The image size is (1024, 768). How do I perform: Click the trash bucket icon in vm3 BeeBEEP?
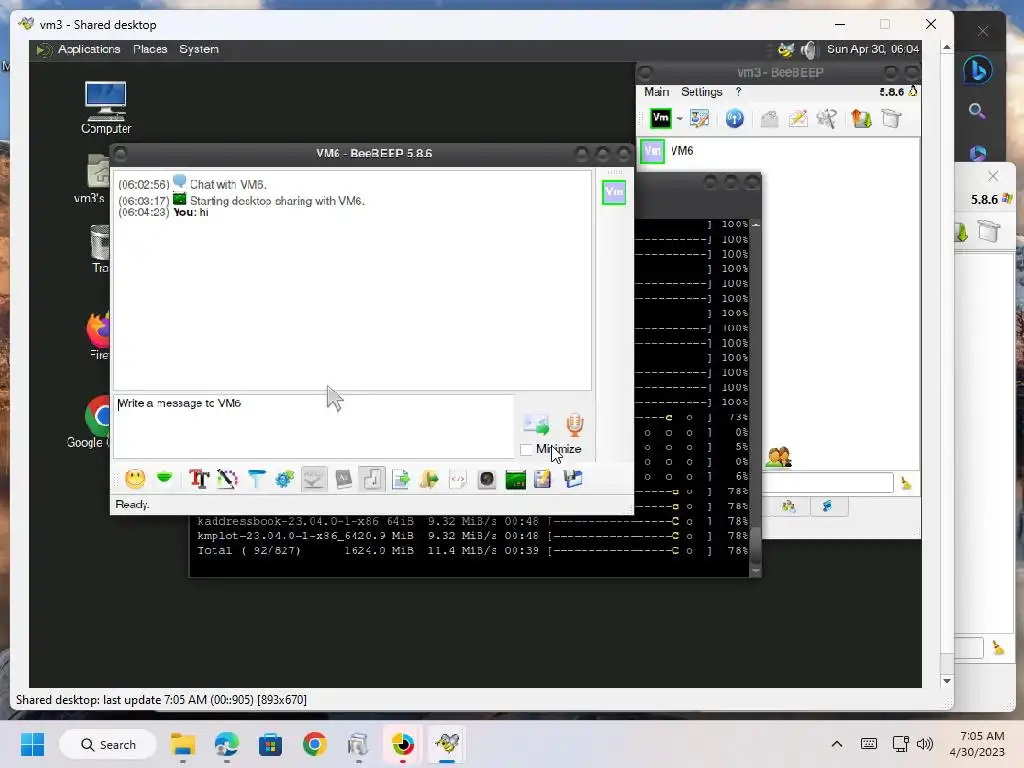coord(891,118)
